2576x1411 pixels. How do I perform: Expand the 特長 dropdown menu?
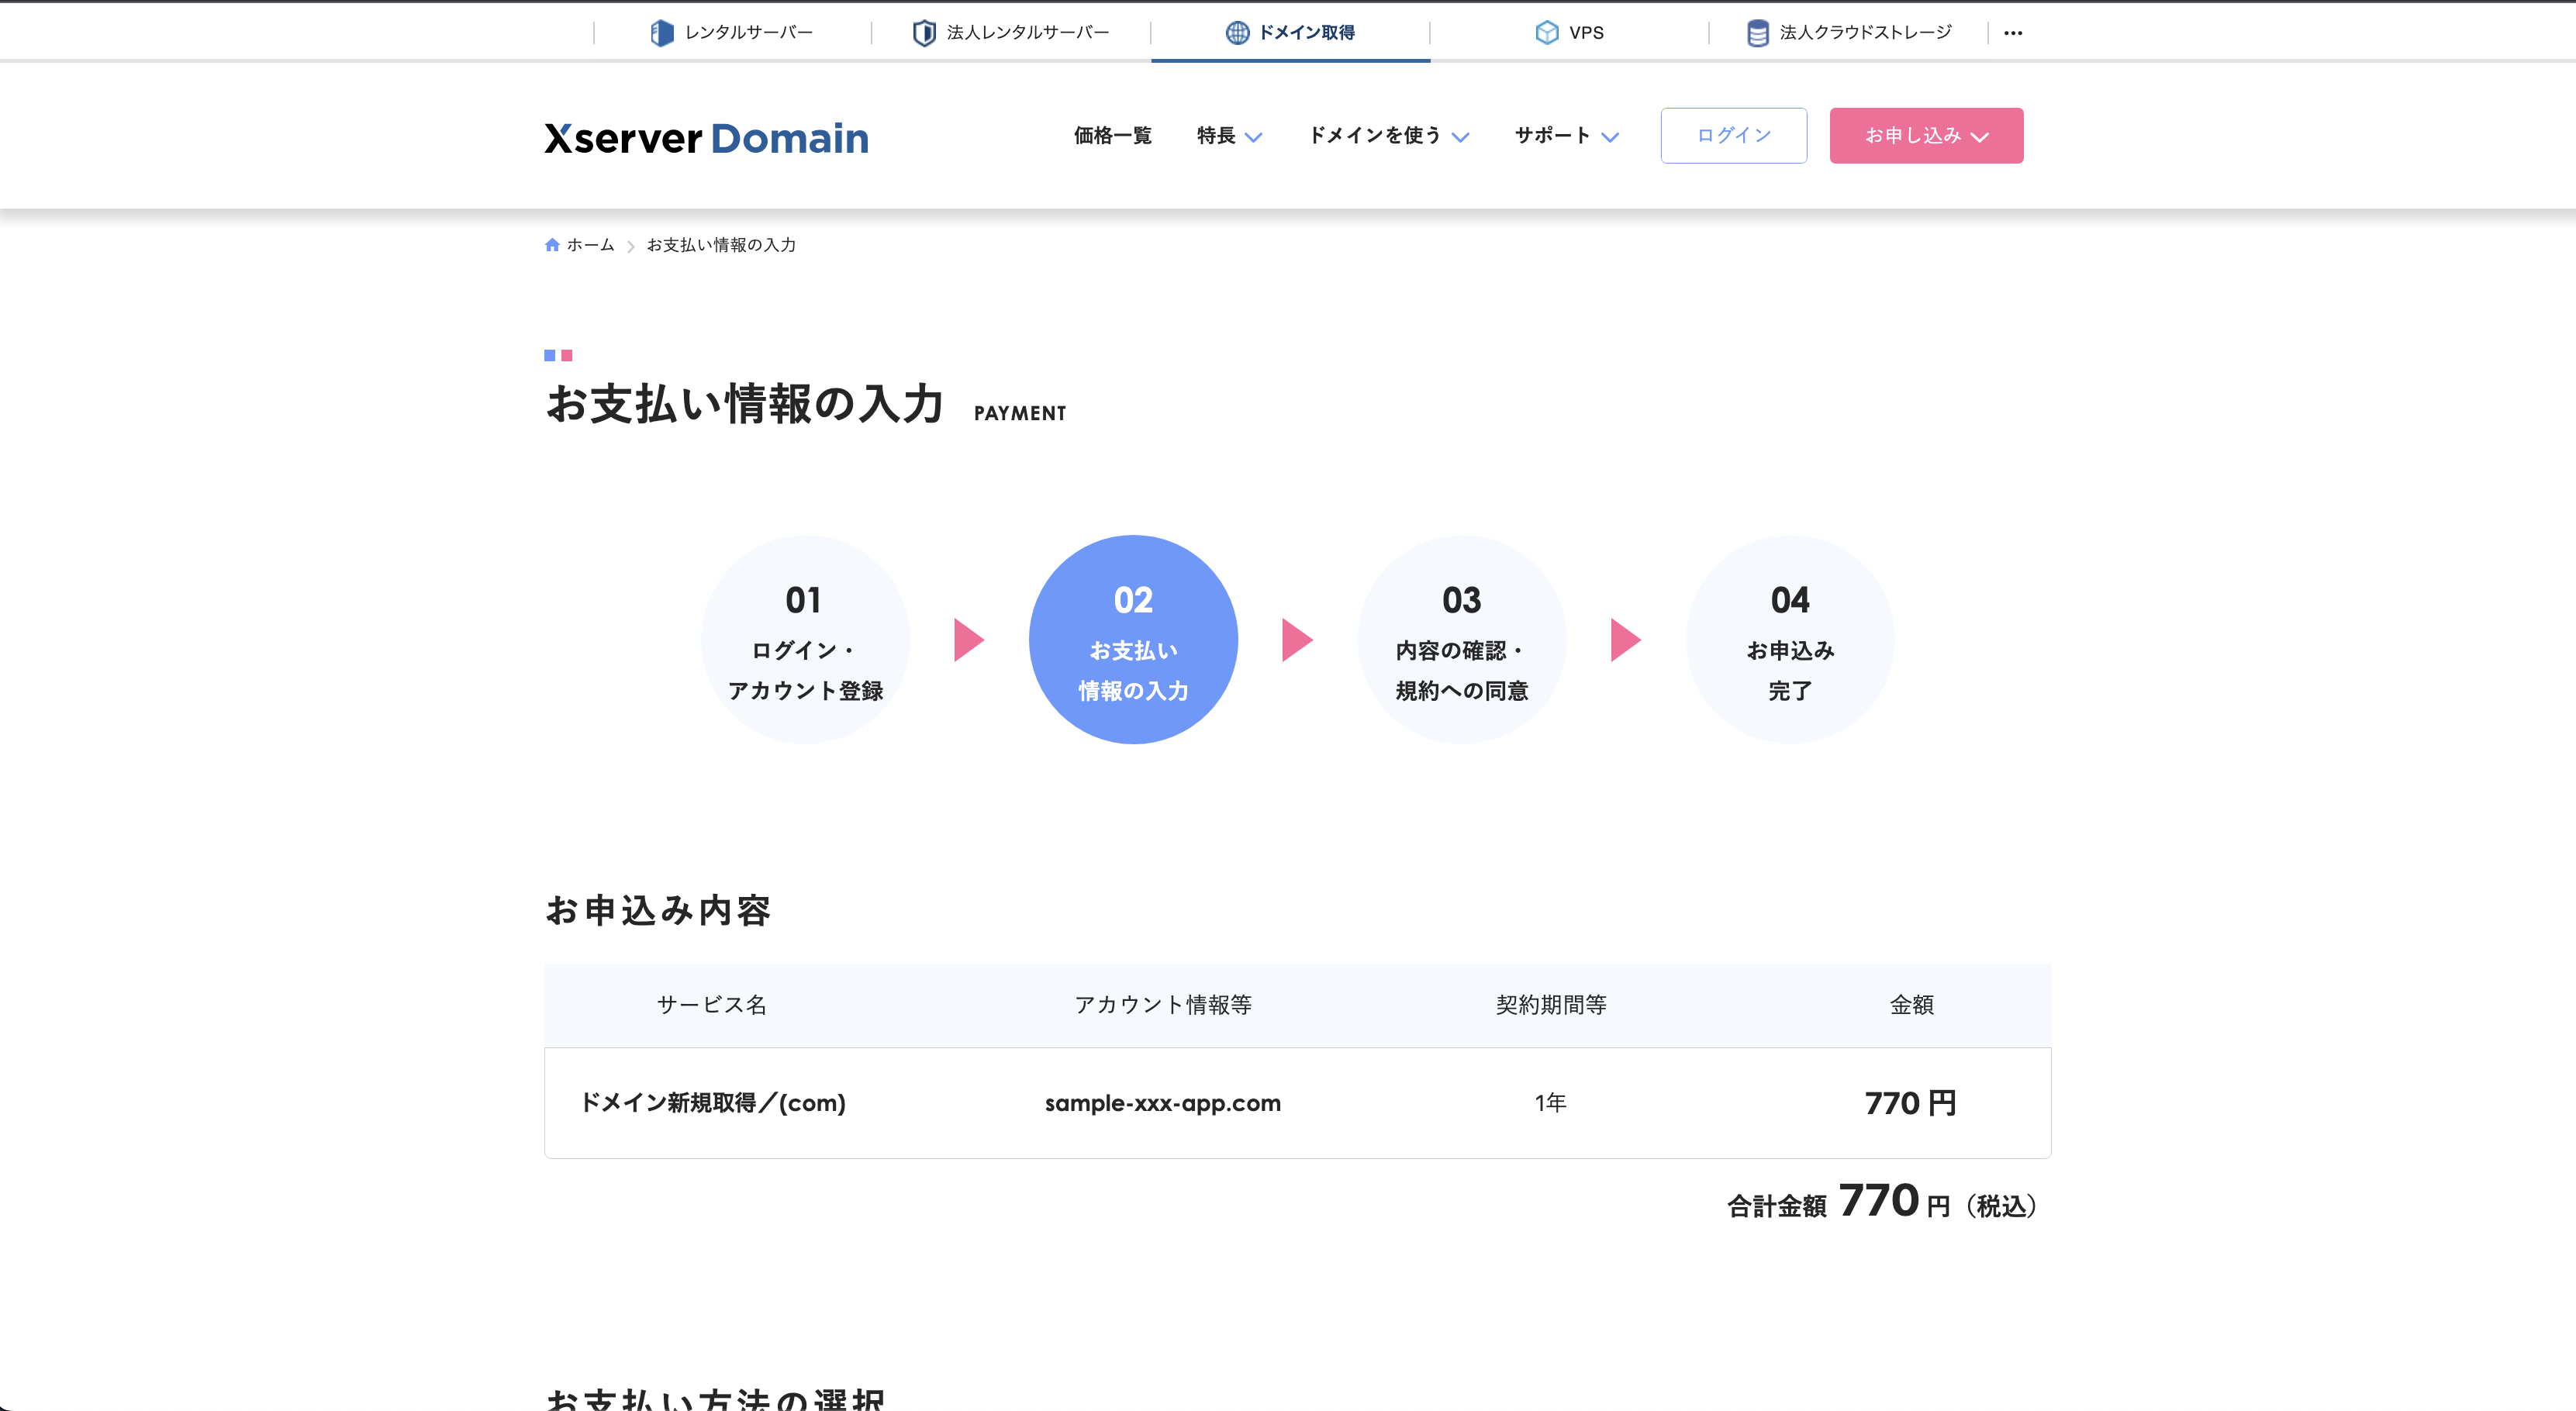click(1229, 136)
